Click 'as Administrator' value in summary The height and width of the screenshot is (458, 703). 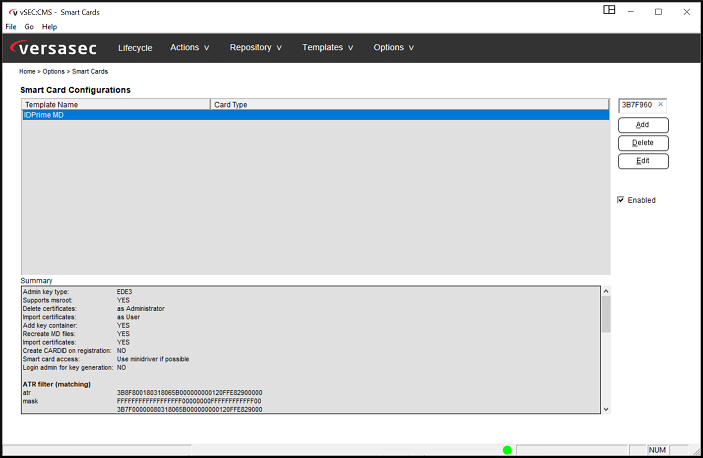pyautogui.click(x=141, y=309)
